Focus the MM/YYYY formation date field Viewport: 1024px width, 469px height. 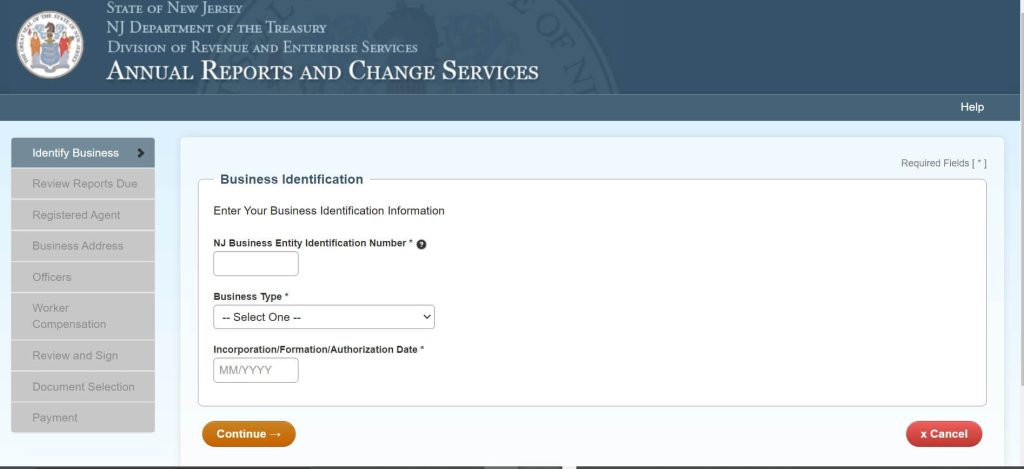(x=256, y=371)
